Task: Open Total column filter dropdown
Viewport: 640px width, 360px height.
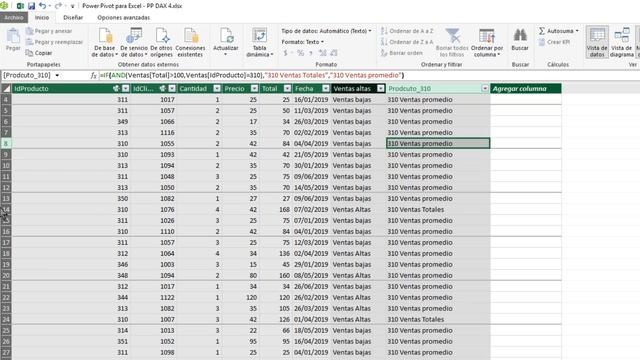Action: pyautogui.click(x=287, y=89)
